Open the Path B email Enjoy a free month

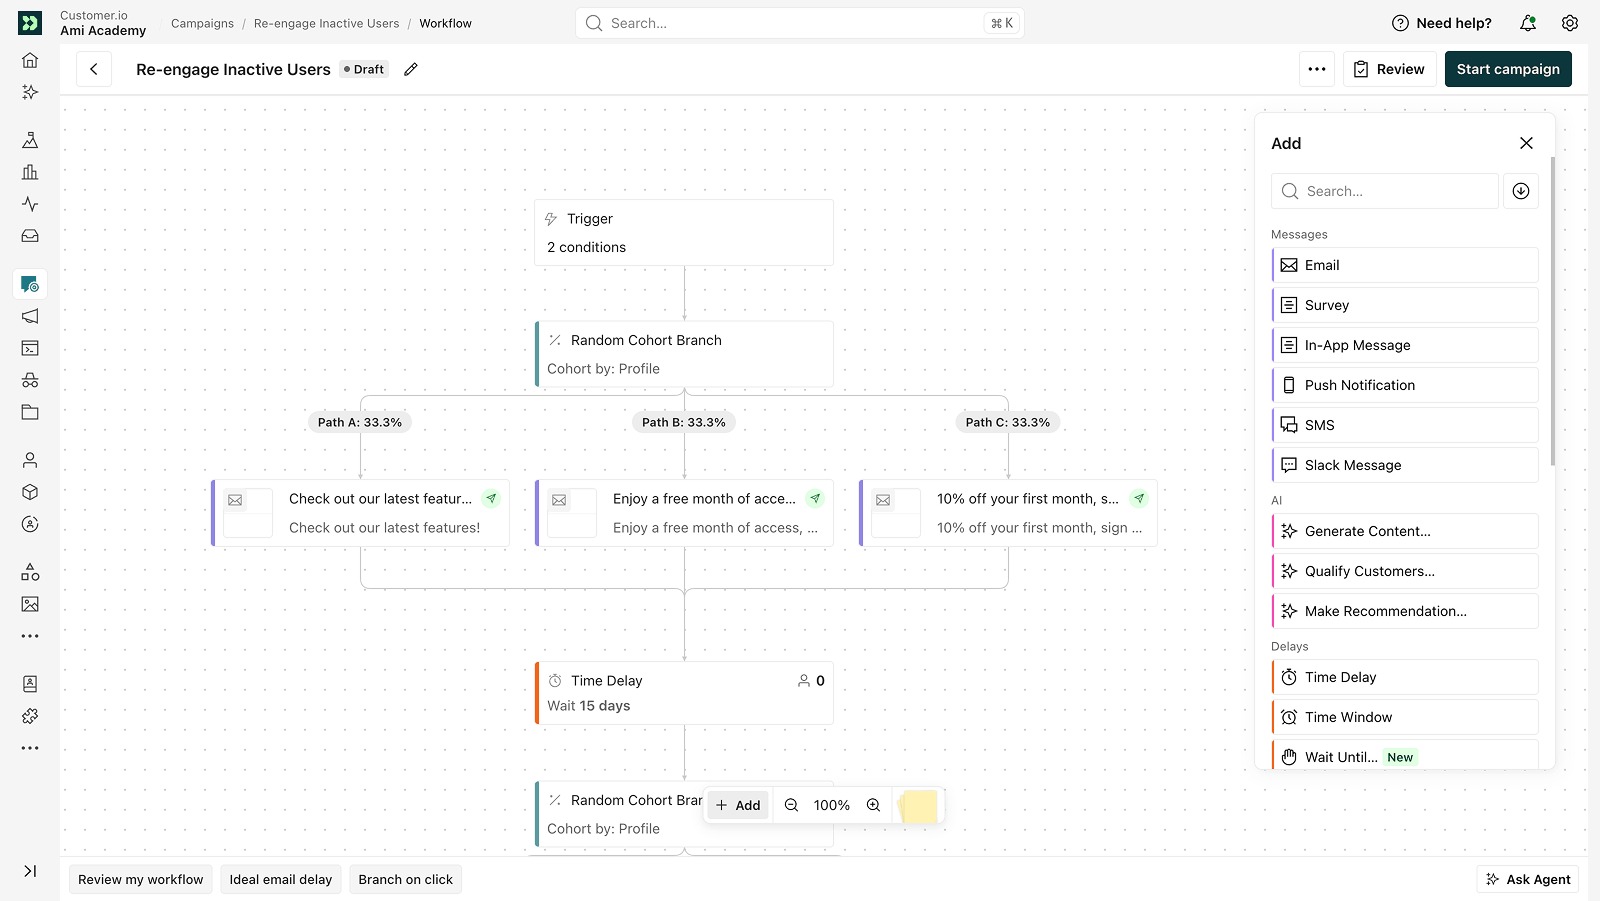click(684, 513)
